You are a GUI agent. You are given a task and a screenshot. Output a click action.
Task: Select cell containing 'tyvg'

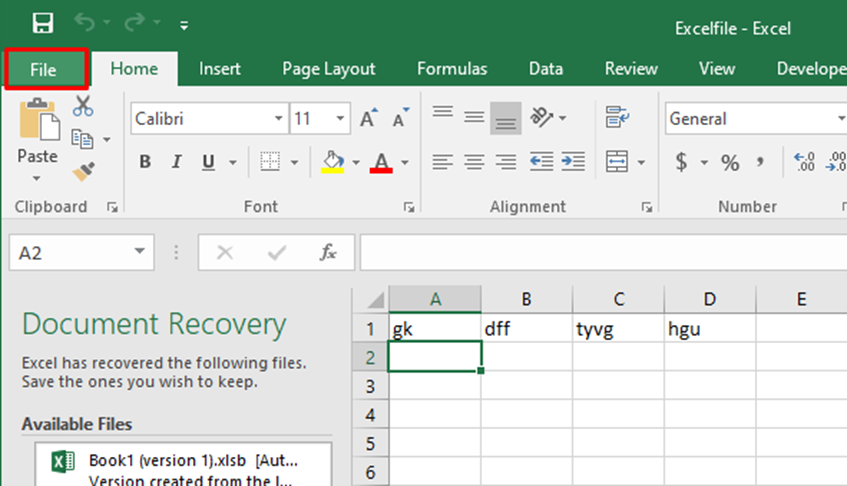(x=619, y=328)
